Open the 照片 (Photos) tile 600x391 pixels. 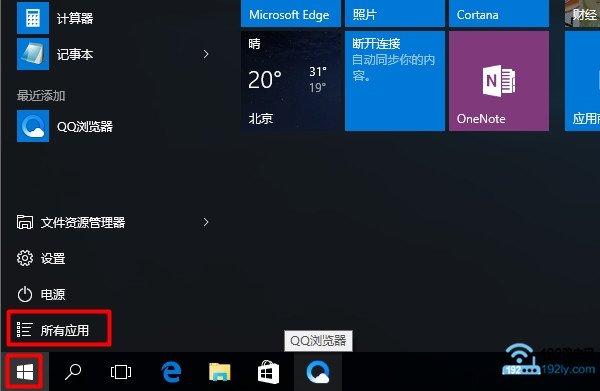[395, 14]
